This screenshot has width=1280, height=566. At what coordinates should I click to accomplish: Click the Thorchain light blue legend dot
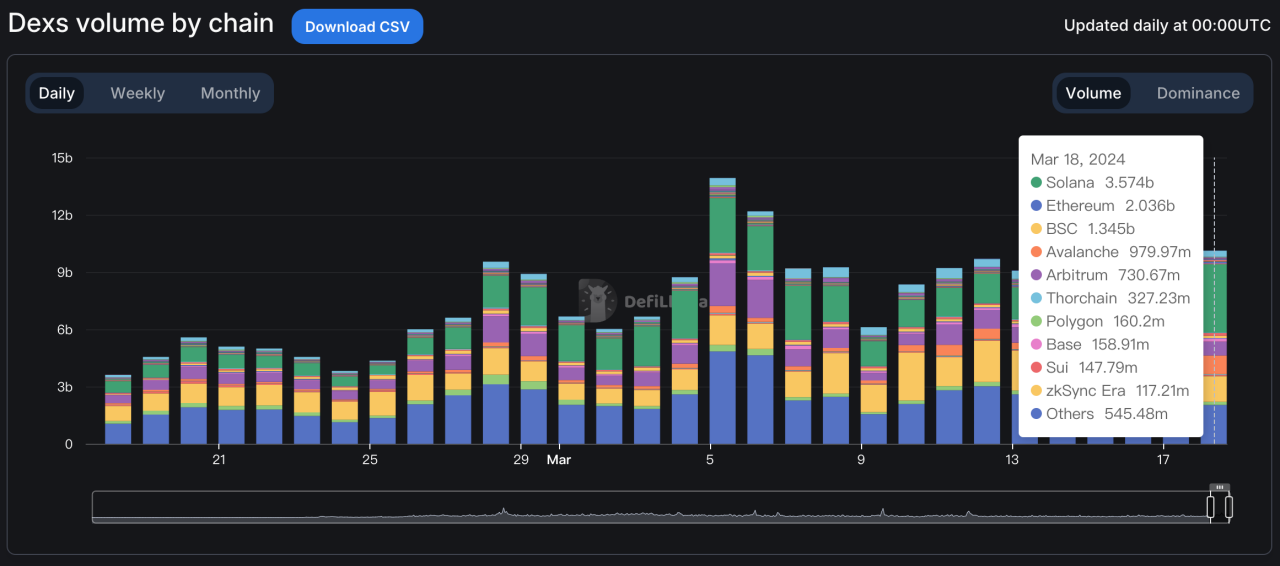1036,298
